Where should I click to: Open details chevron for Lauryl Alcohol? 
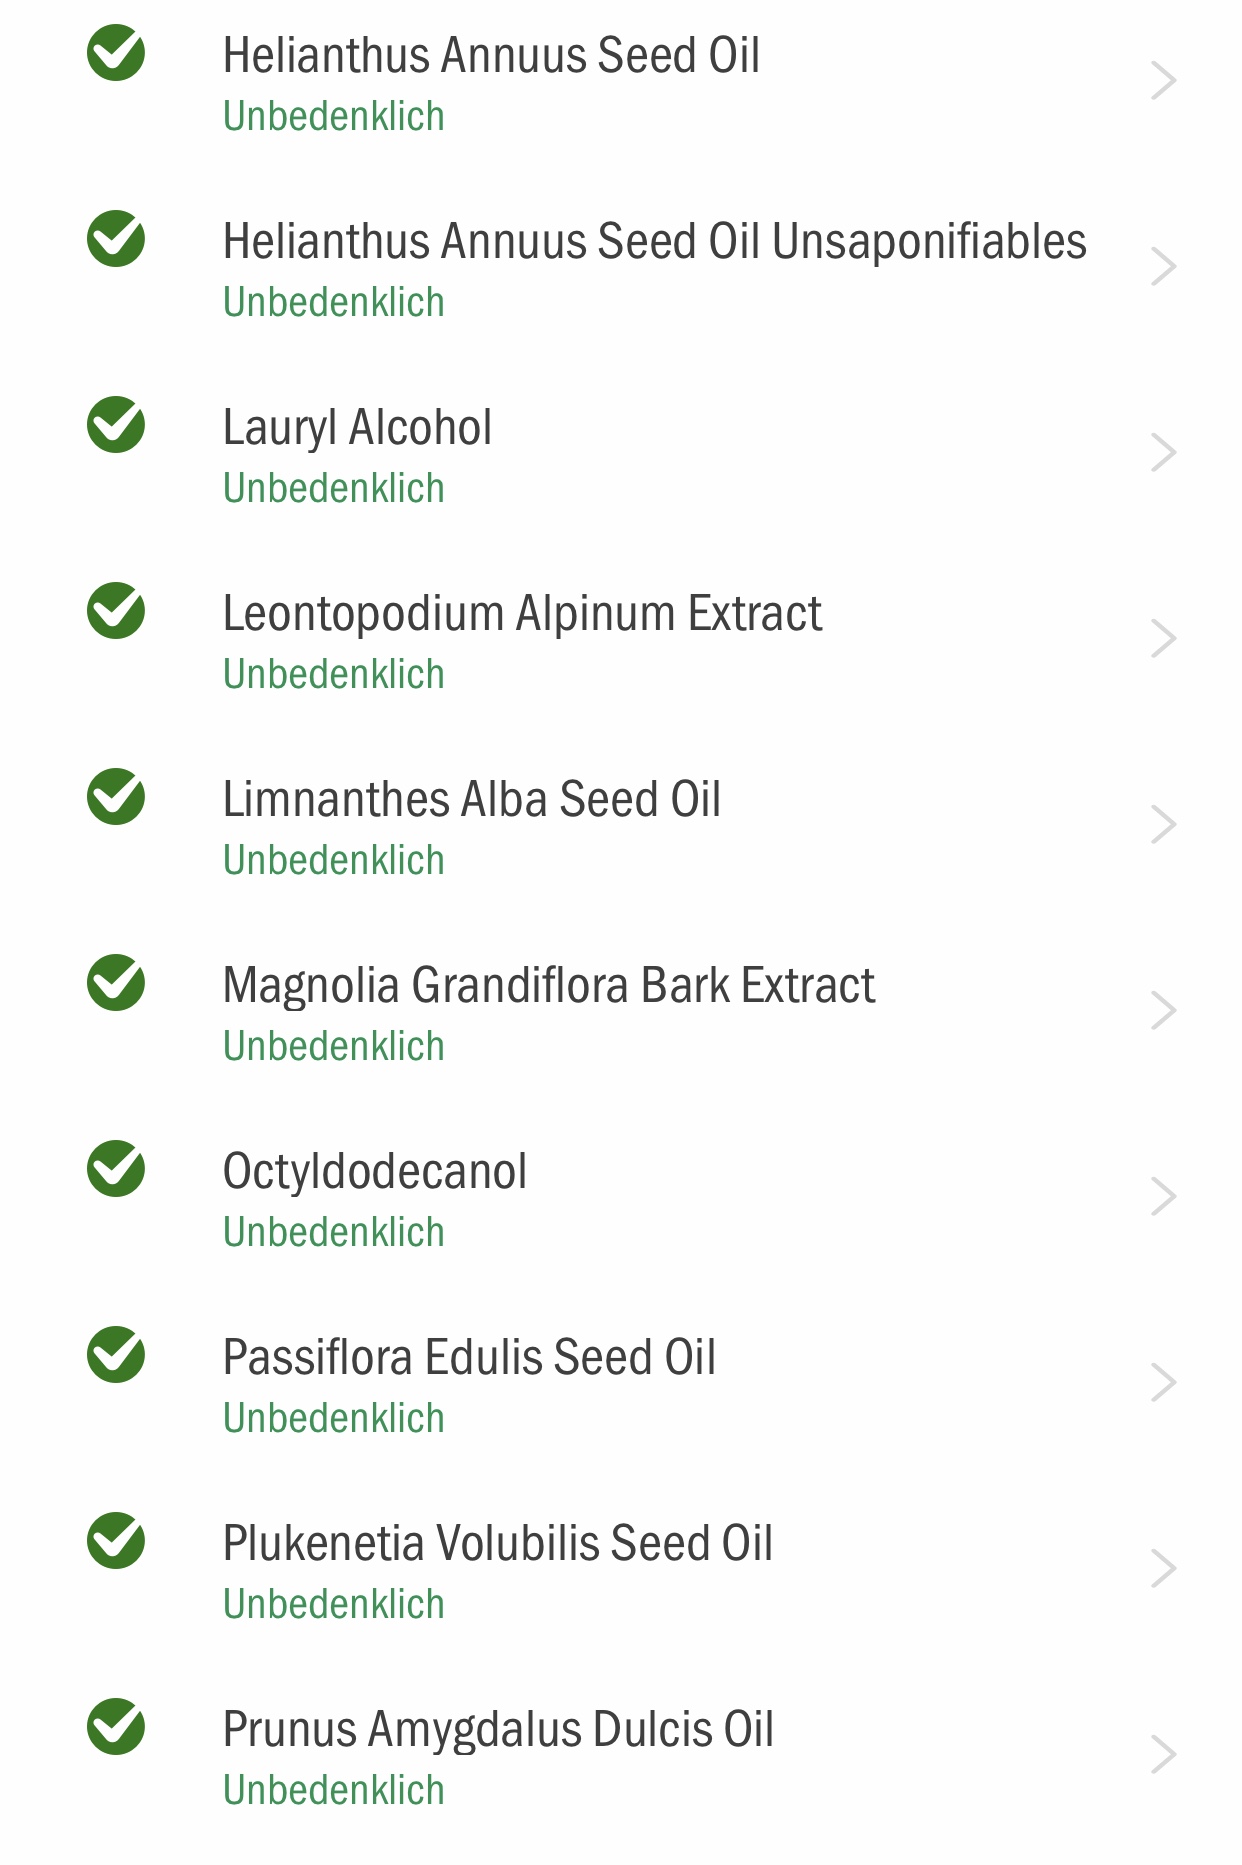coord(1163,453)
